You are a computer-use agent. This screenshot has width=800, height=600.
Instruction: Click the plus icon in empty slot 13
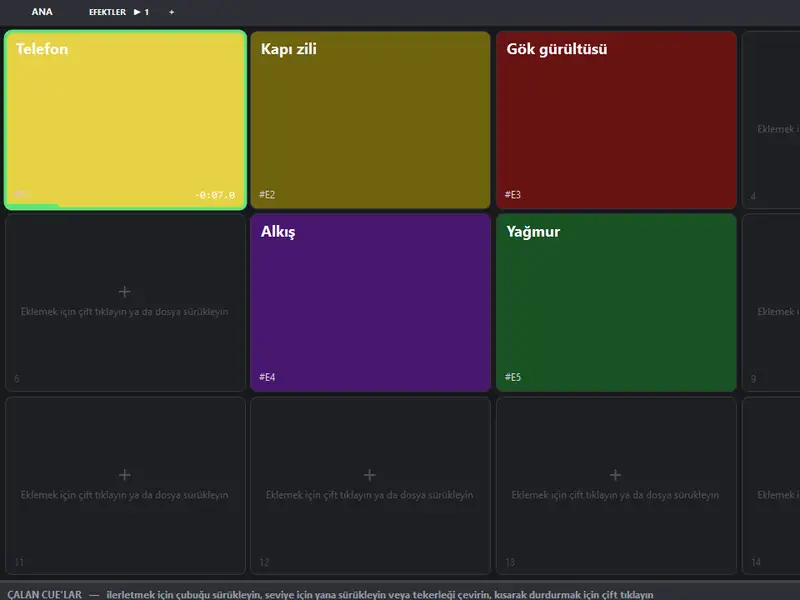click(615, 475)
